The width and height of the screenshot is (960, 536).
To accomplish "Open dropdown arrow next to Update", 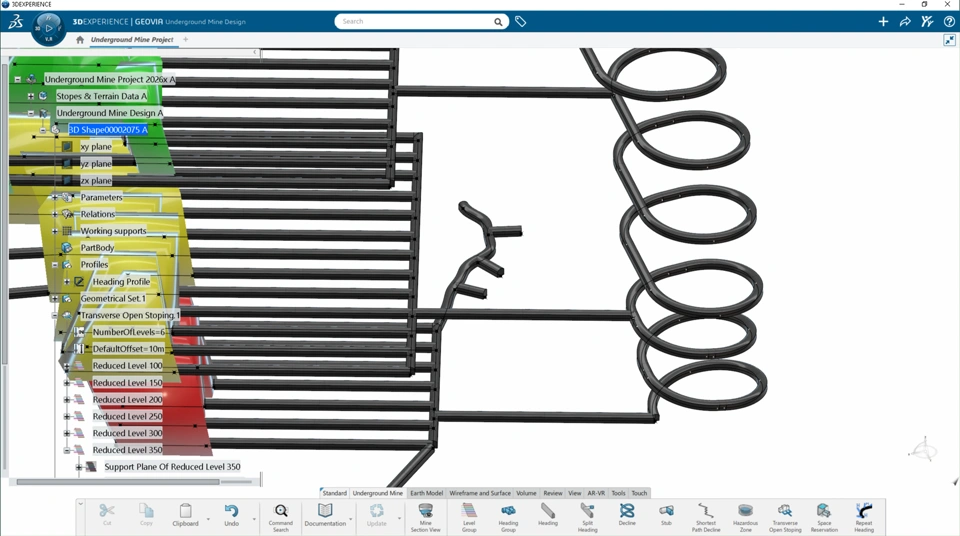I will click(x=399, y=519).
